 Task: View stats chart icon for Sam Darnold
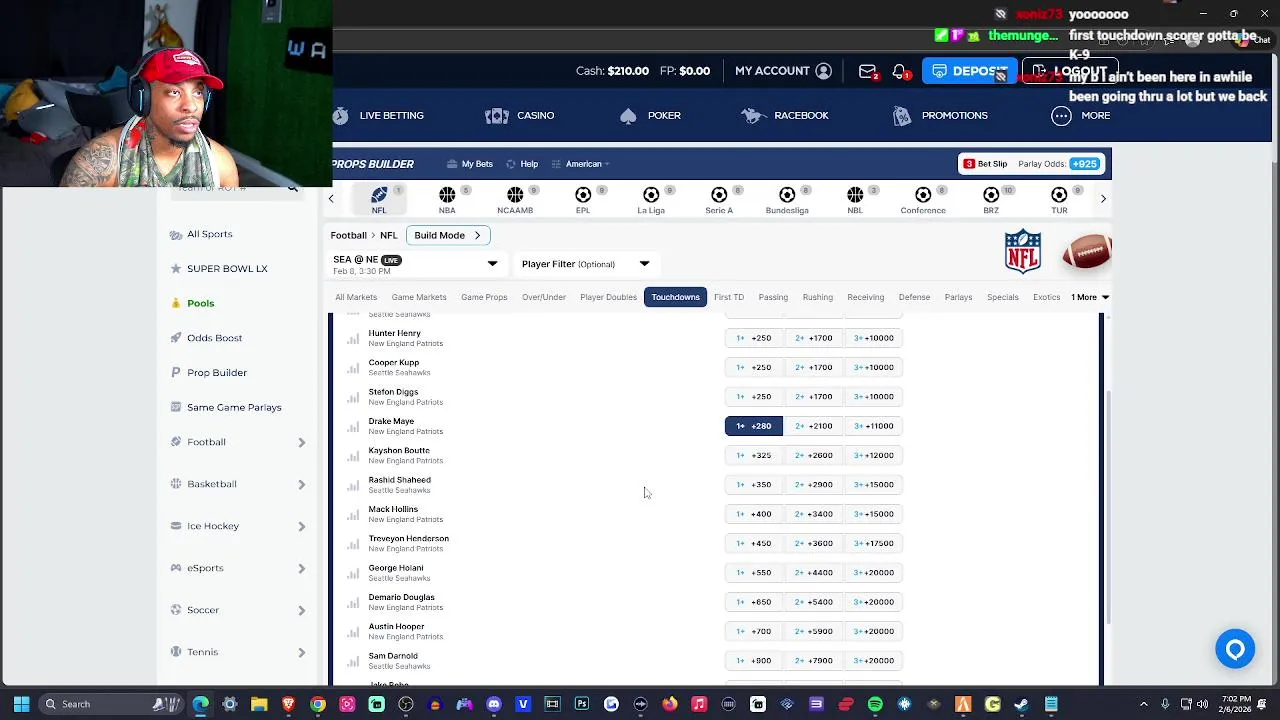(x=353, y=662)
